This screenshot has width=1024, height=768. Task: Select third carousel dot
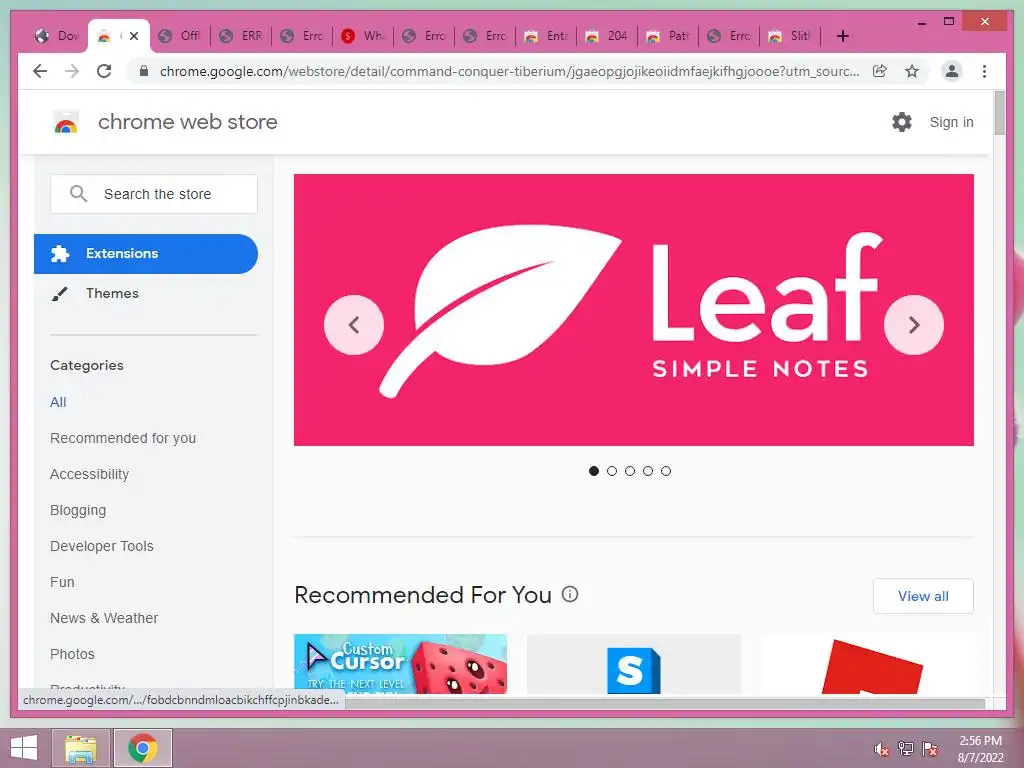tap(630, 471)
